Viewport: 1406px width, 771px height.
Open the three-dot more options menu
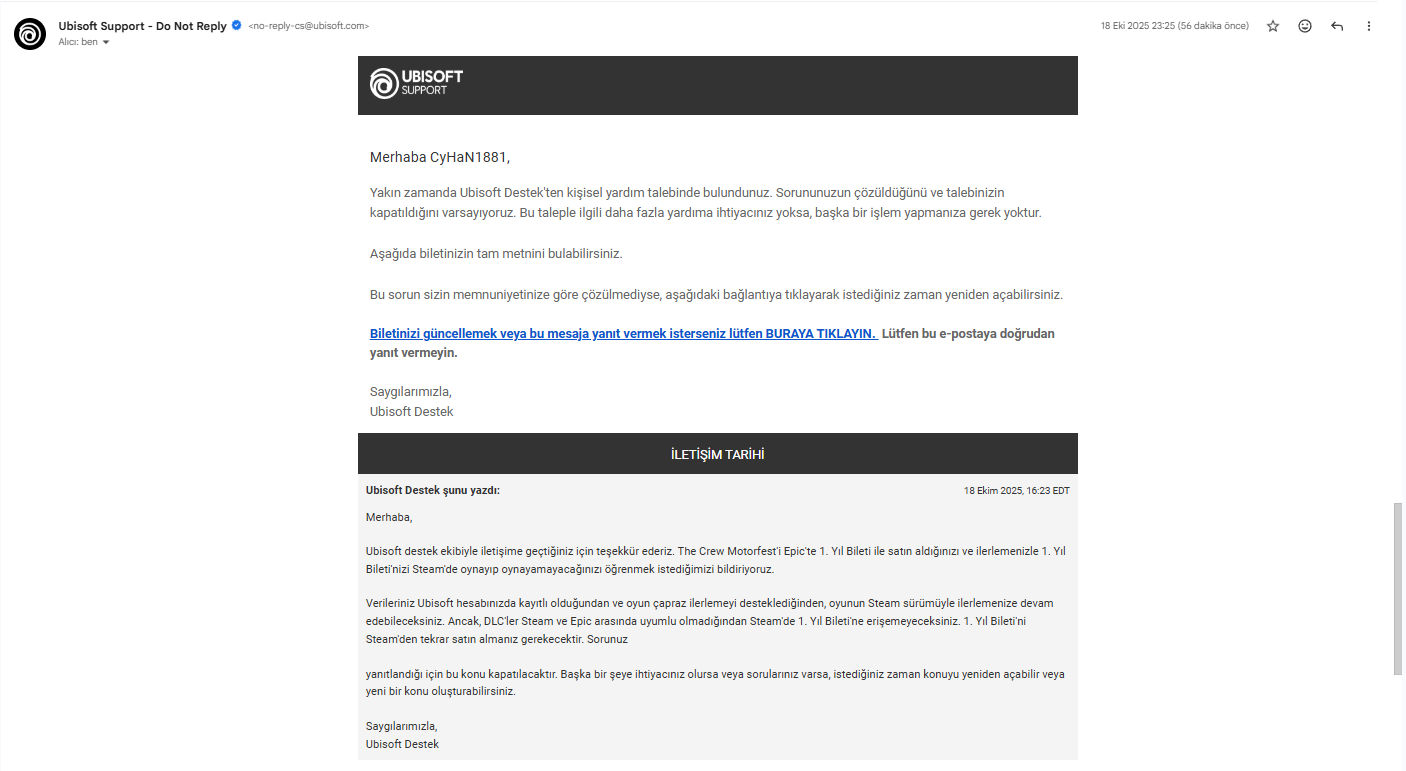point(1369,26)
